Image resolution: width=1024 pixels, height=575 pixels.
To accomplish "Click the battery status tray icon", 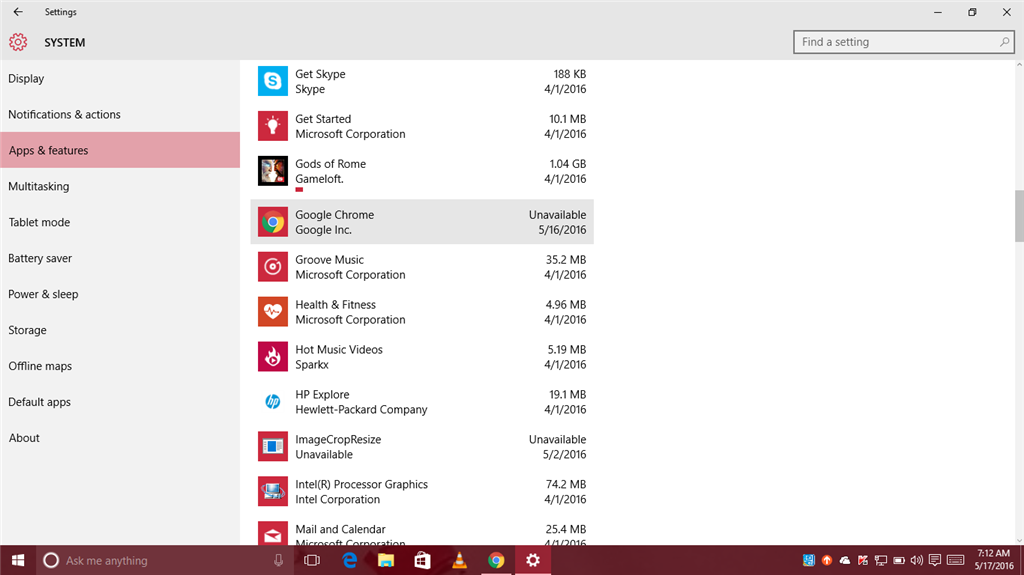I will click(899, 561).
